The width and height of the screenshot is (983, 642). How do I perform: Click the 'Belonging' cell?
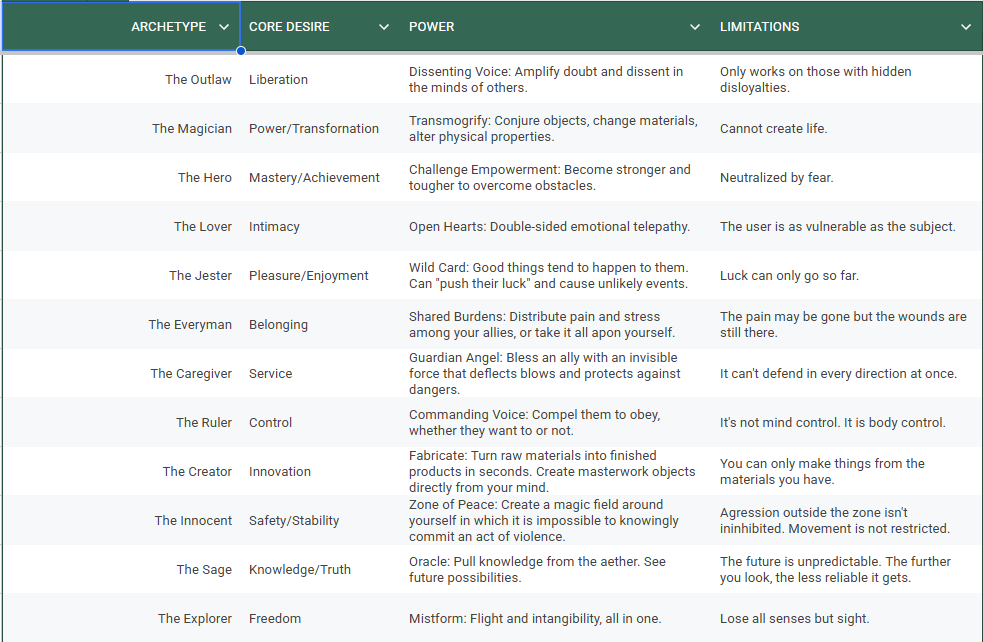click(x=320, y=324)
